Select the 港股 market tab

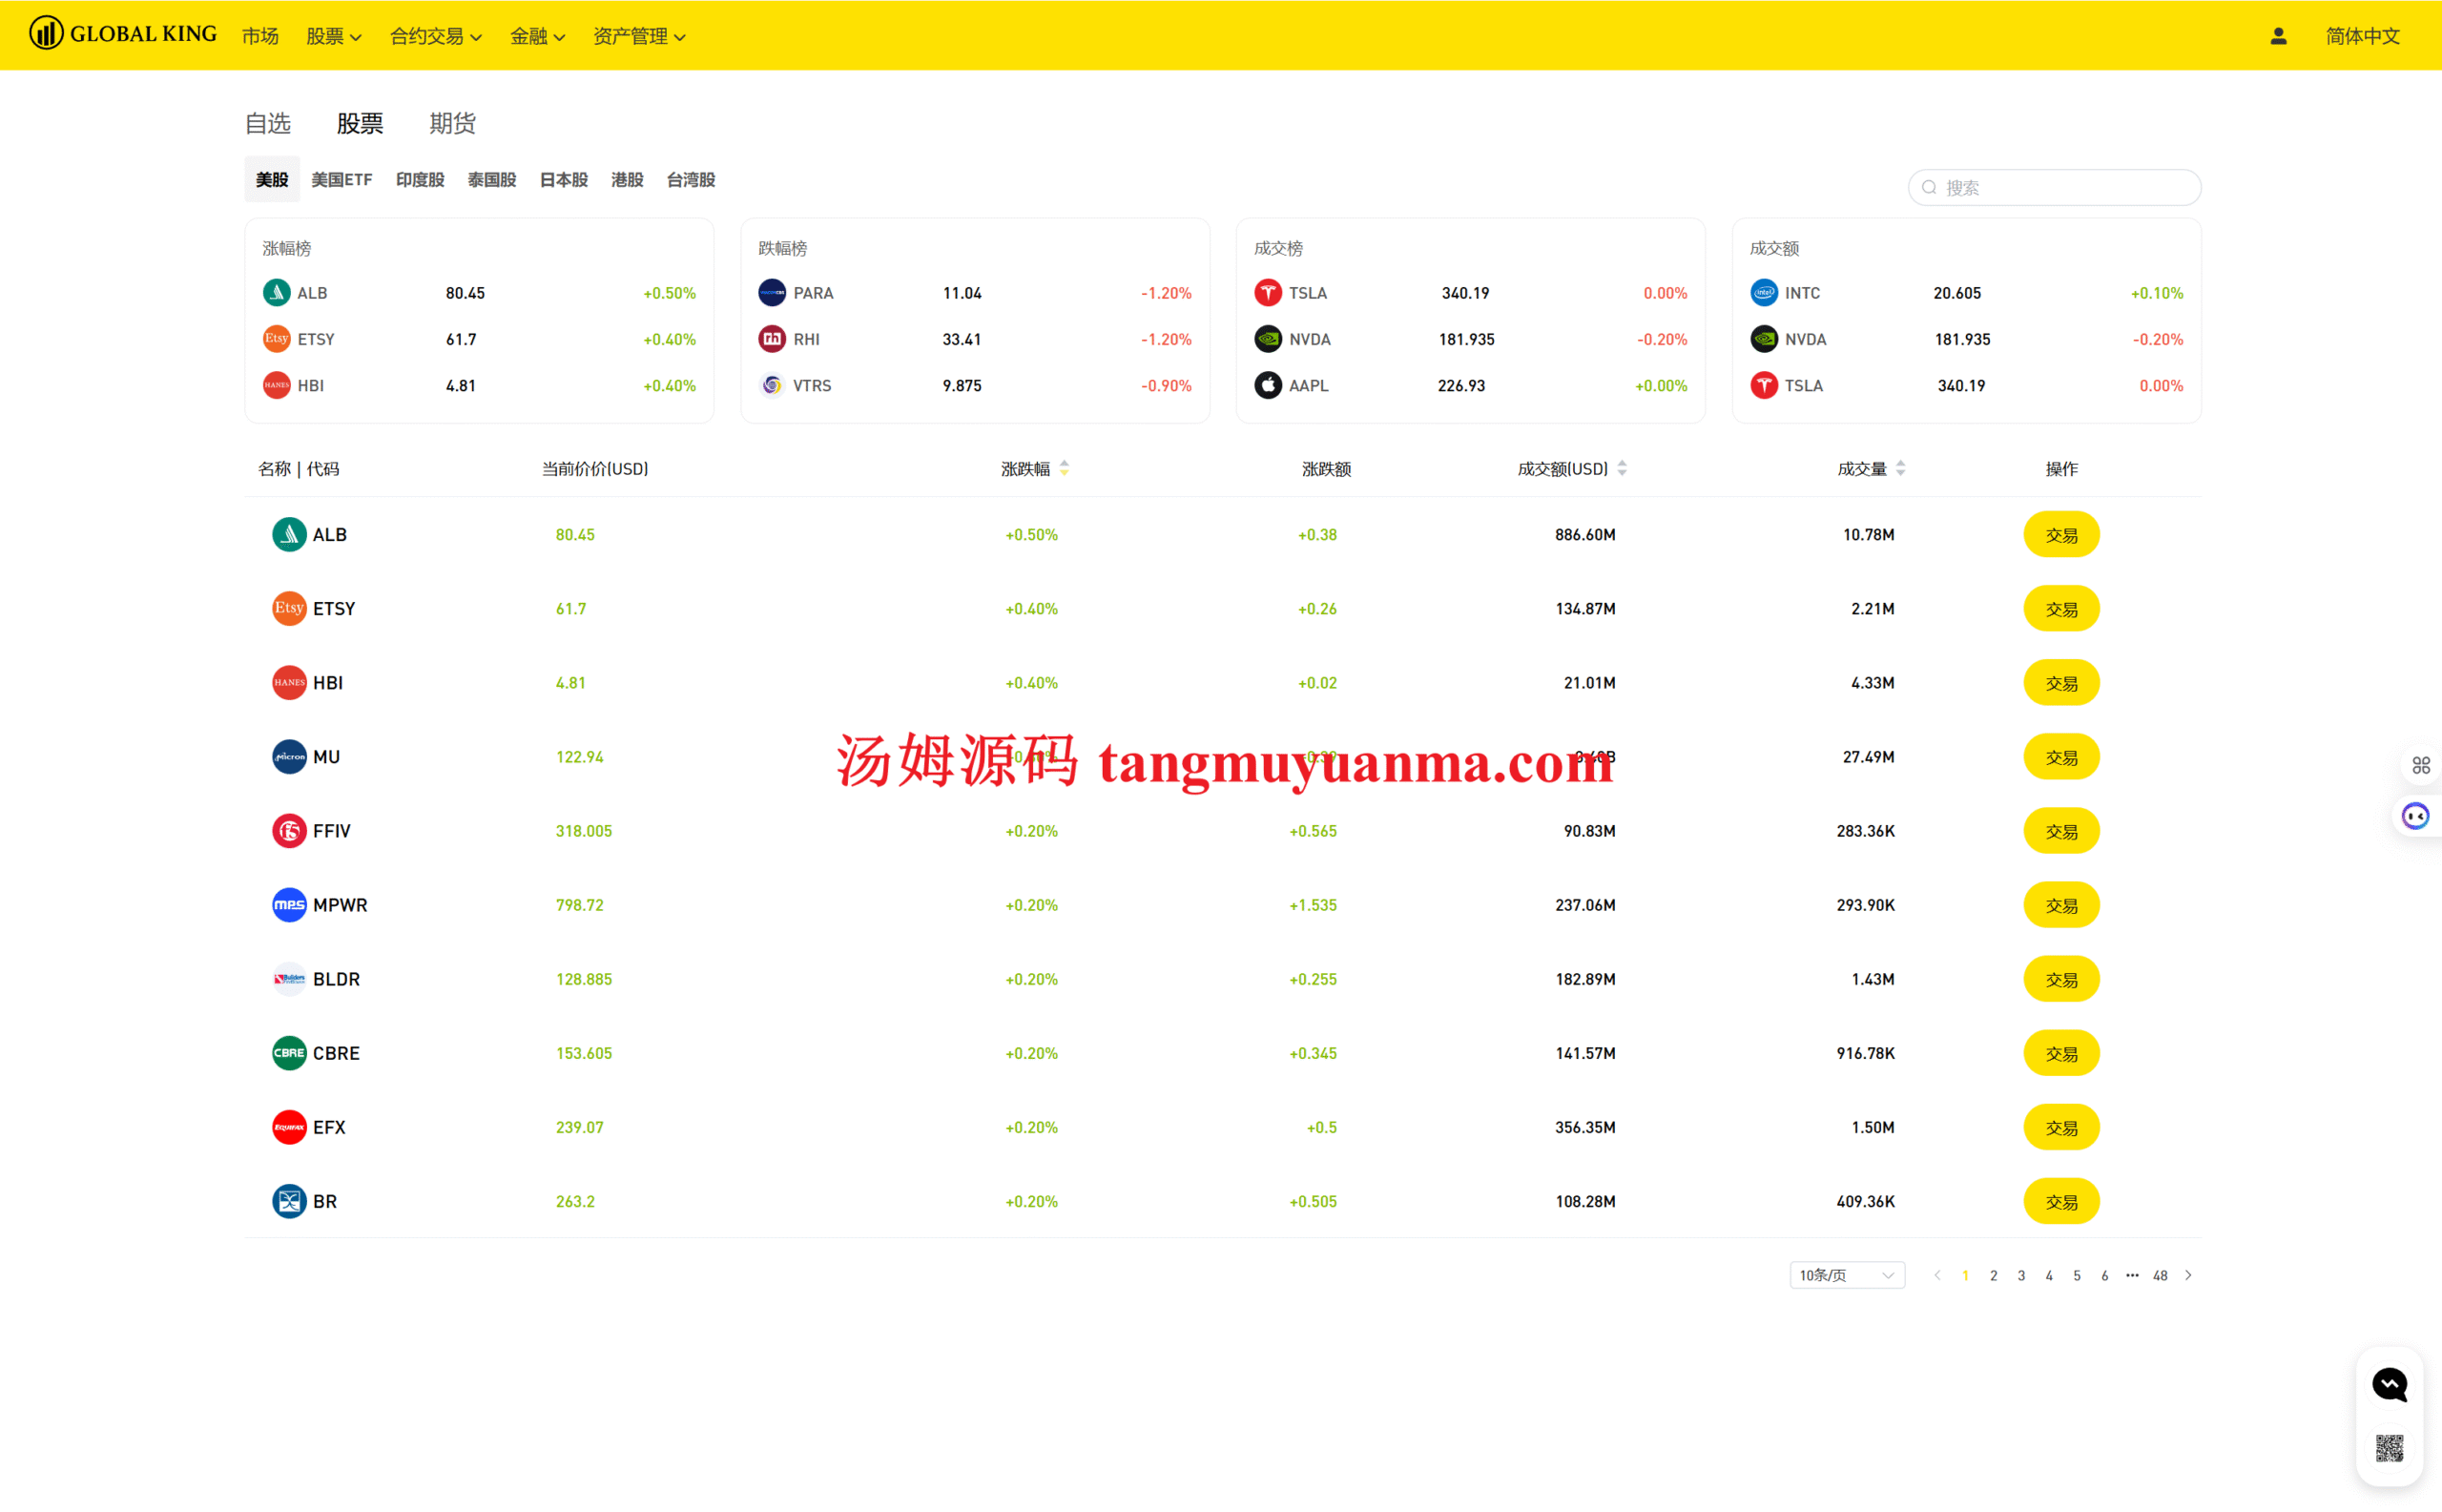coord(627,180)
